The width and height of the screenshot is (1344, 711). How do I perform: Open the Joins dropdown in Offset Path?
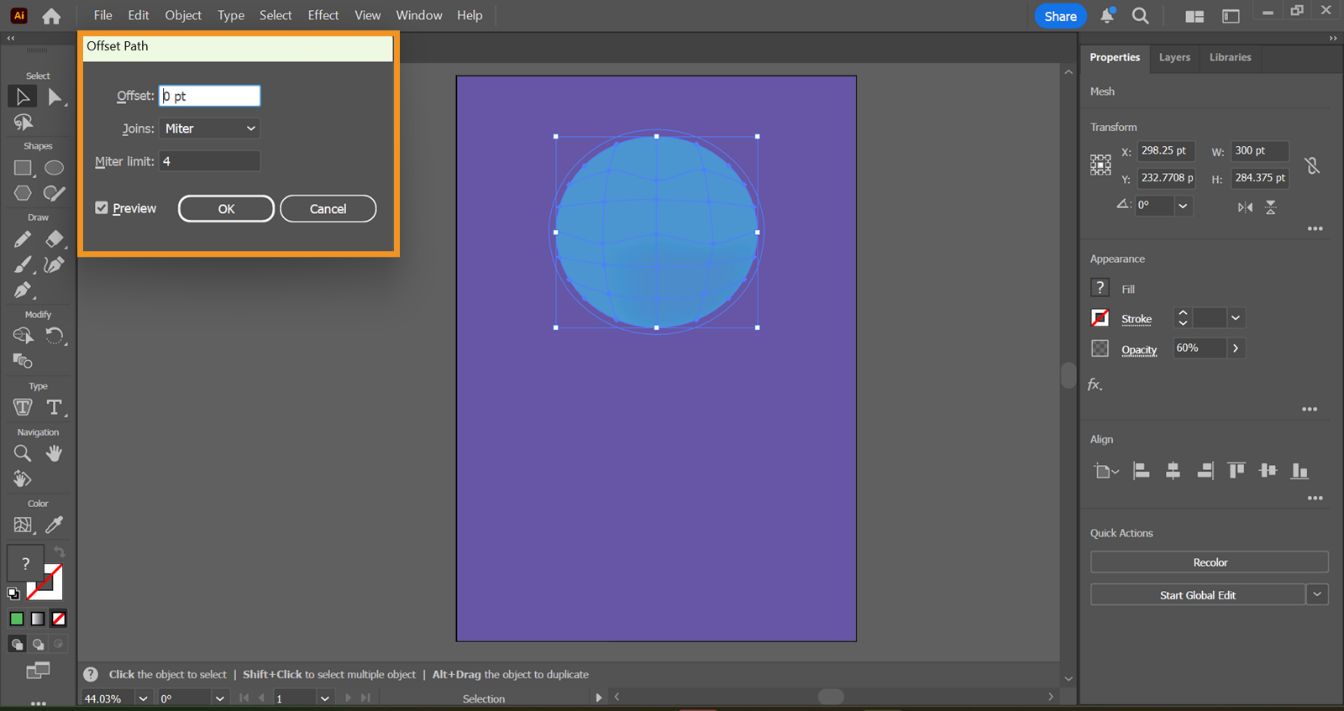[x=209, y=128]
